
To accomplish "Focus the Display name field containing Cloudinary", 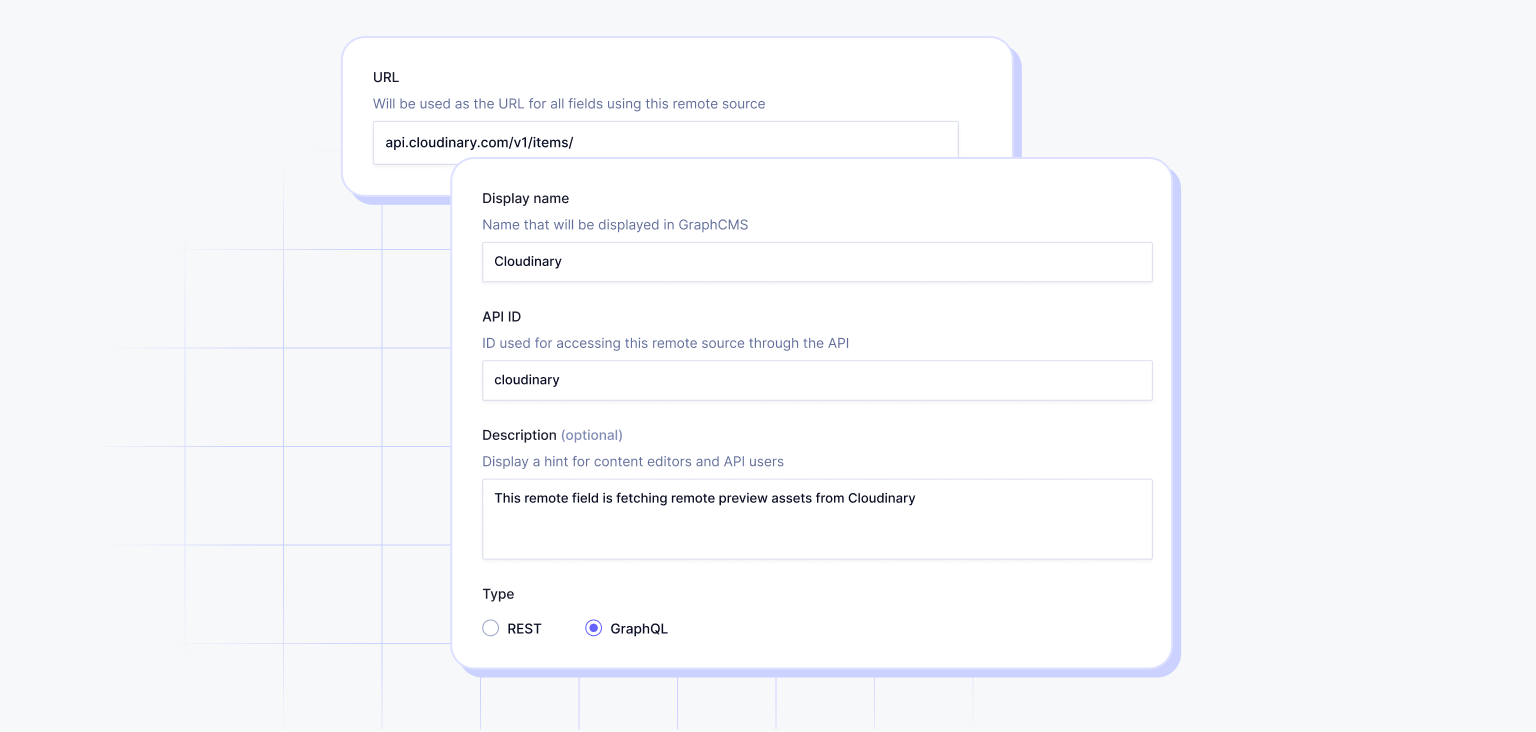I will pyautogui.click(x=817, y=262).
